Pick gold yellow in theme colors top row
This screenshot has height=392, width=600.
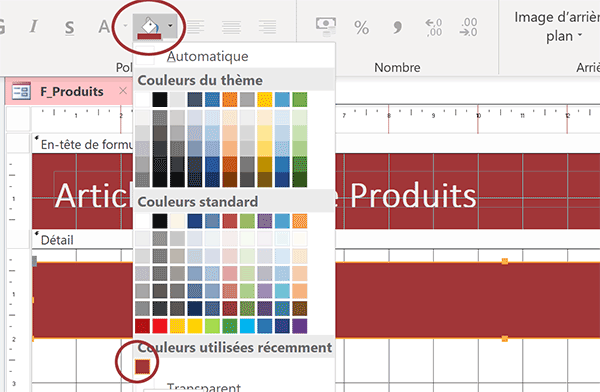[x=265, y=100]
